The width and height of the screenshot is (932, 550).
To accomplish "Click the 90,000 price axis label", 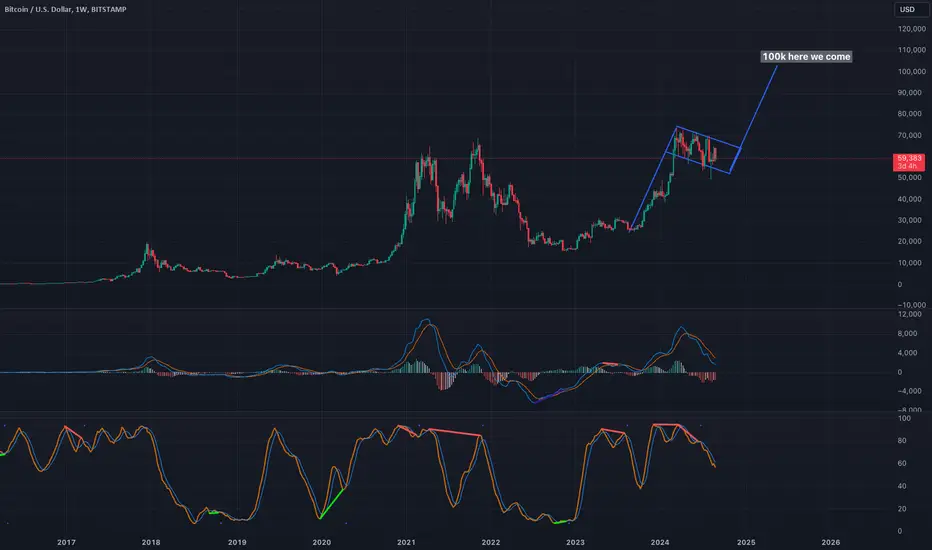I will pos(910,93).
